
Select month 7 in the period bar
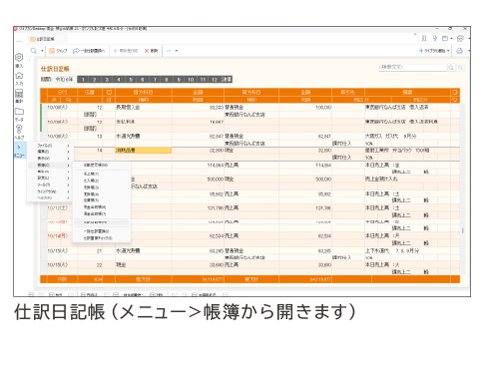point(155,80)
